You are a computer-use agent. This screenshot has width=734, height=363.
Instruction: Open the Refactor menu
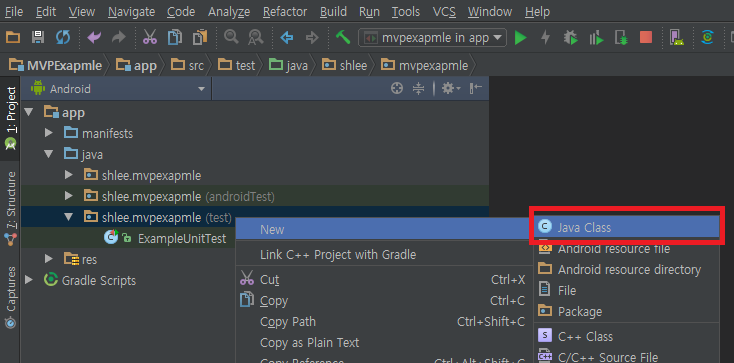pos(285,11)
